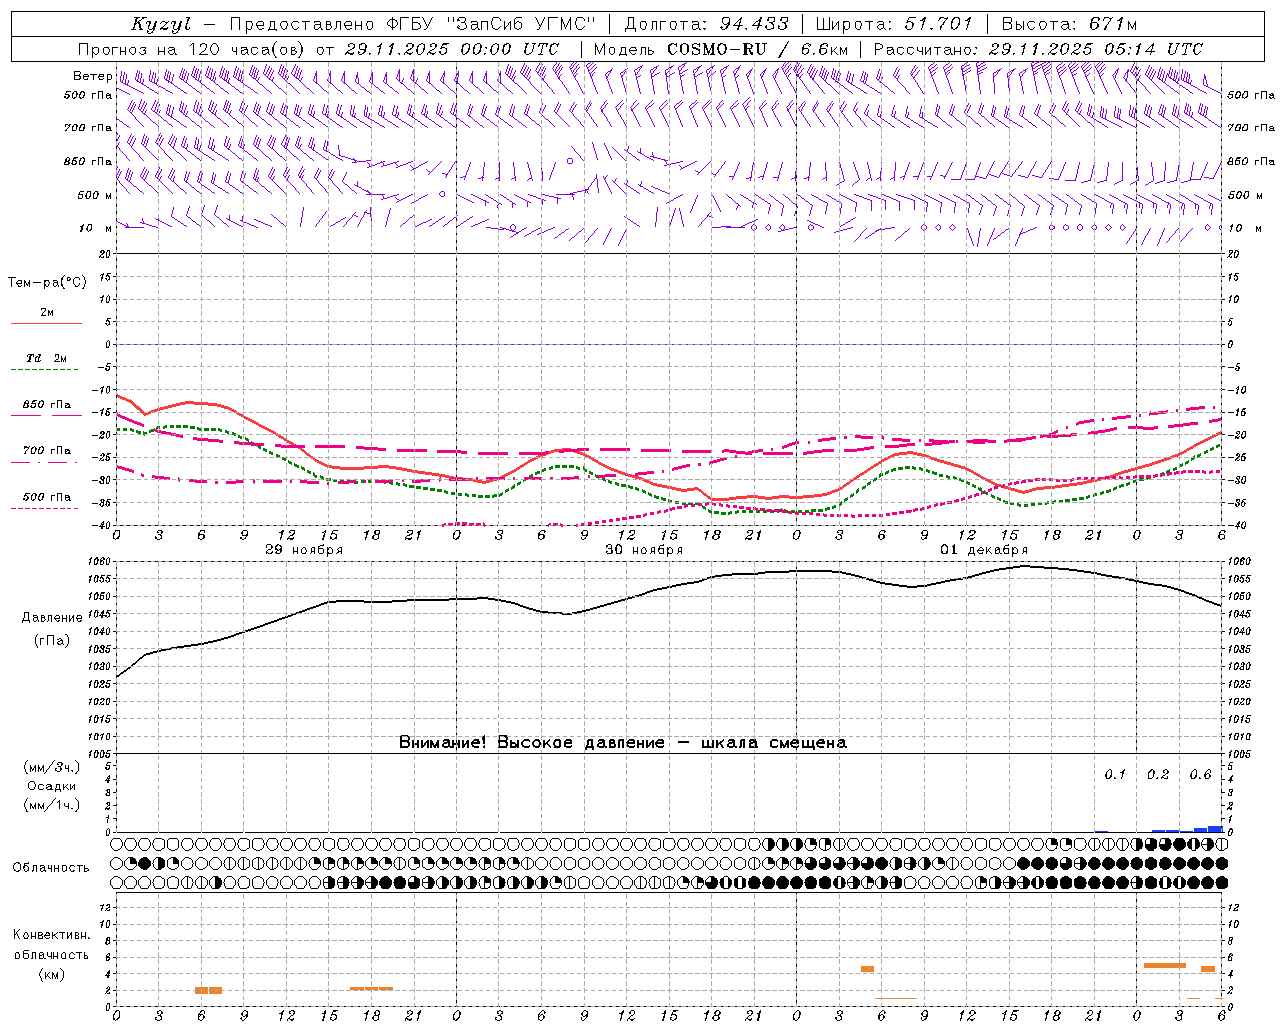Click the precipitation amount 0.1
The image size is (1280, 1024).
(x=1115, y=775)
